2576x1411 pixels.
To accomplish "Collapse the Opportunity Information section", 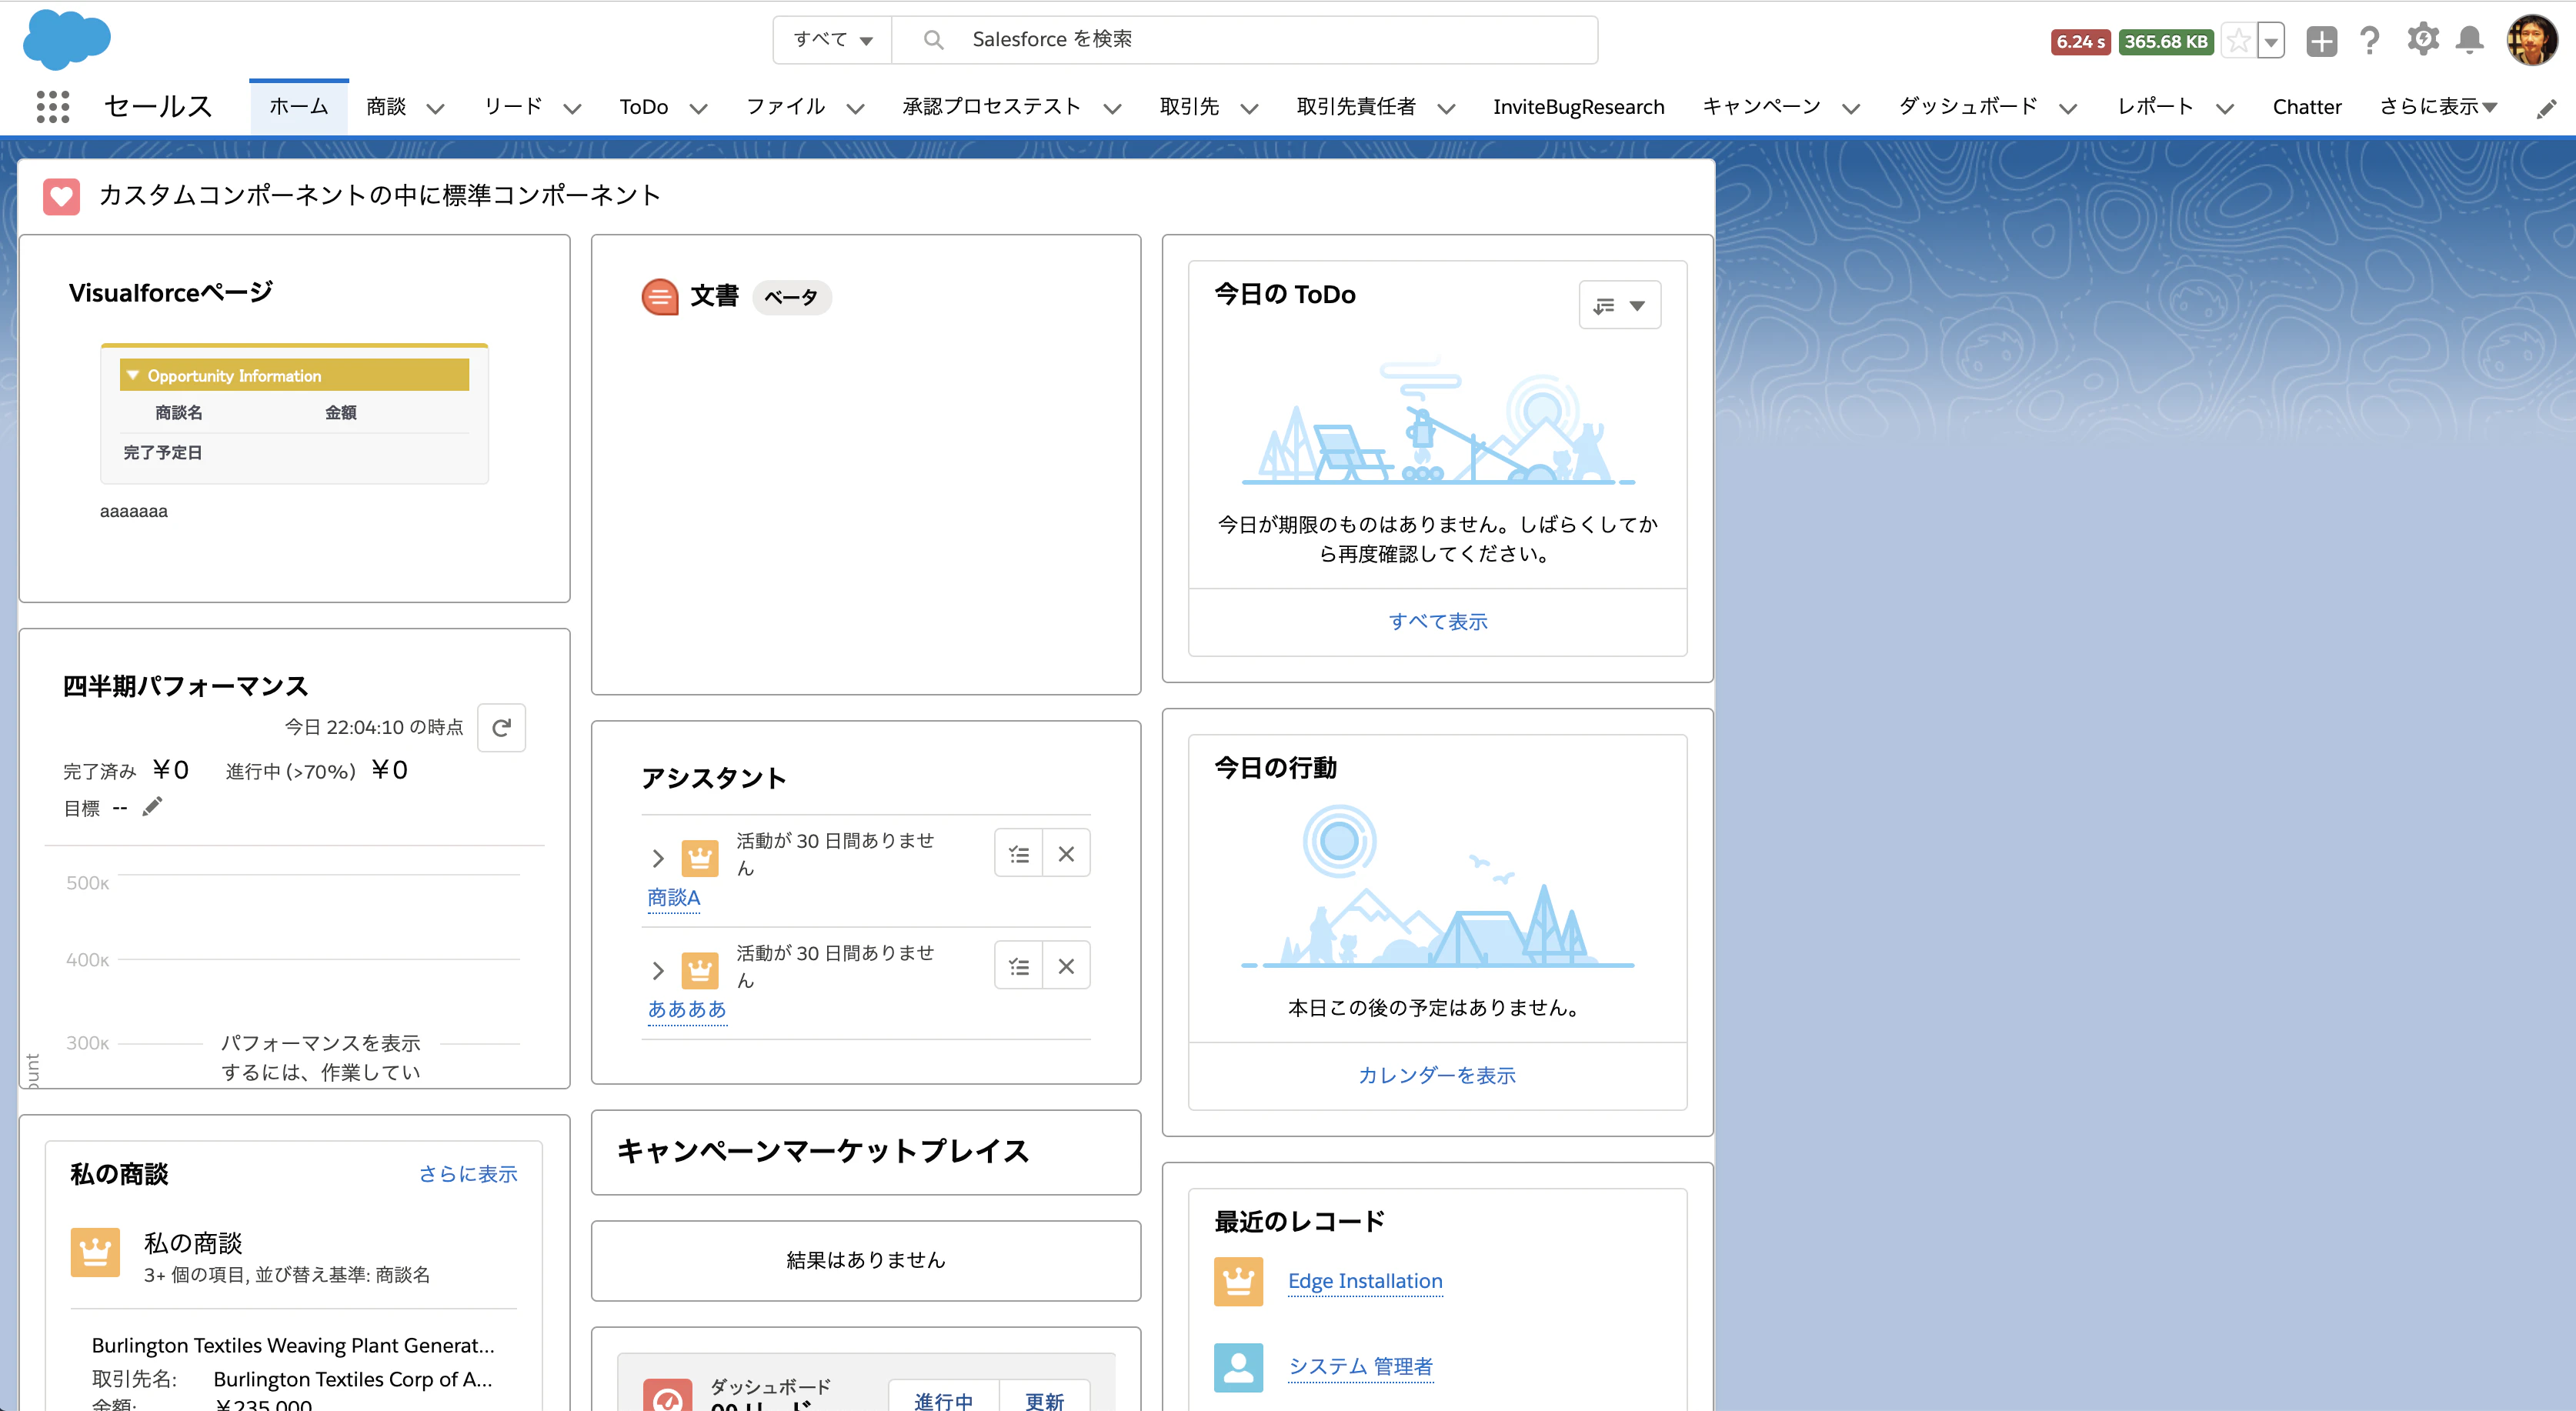I will click(133, 375).
